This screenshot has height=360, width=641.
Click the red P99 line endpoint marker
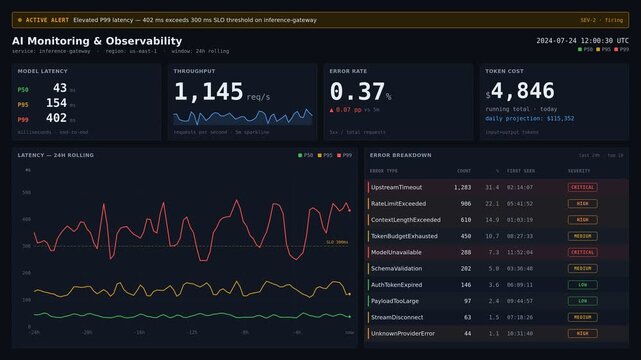(350, 210)
